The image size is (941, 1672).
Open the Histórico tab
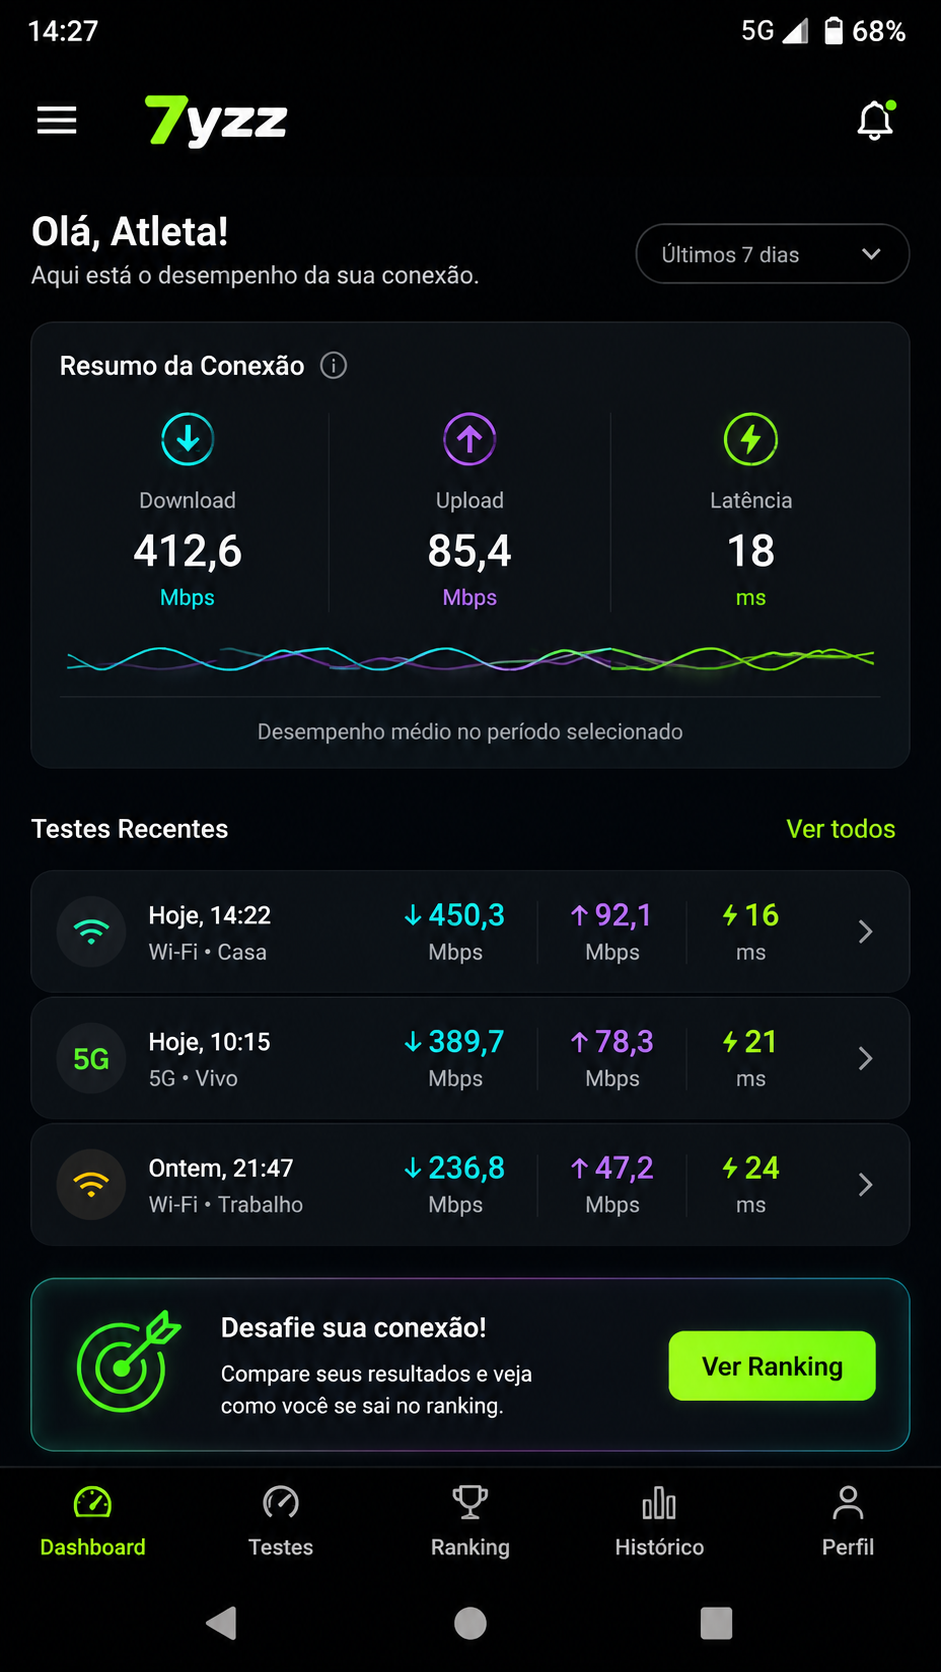click(659, 1521)
